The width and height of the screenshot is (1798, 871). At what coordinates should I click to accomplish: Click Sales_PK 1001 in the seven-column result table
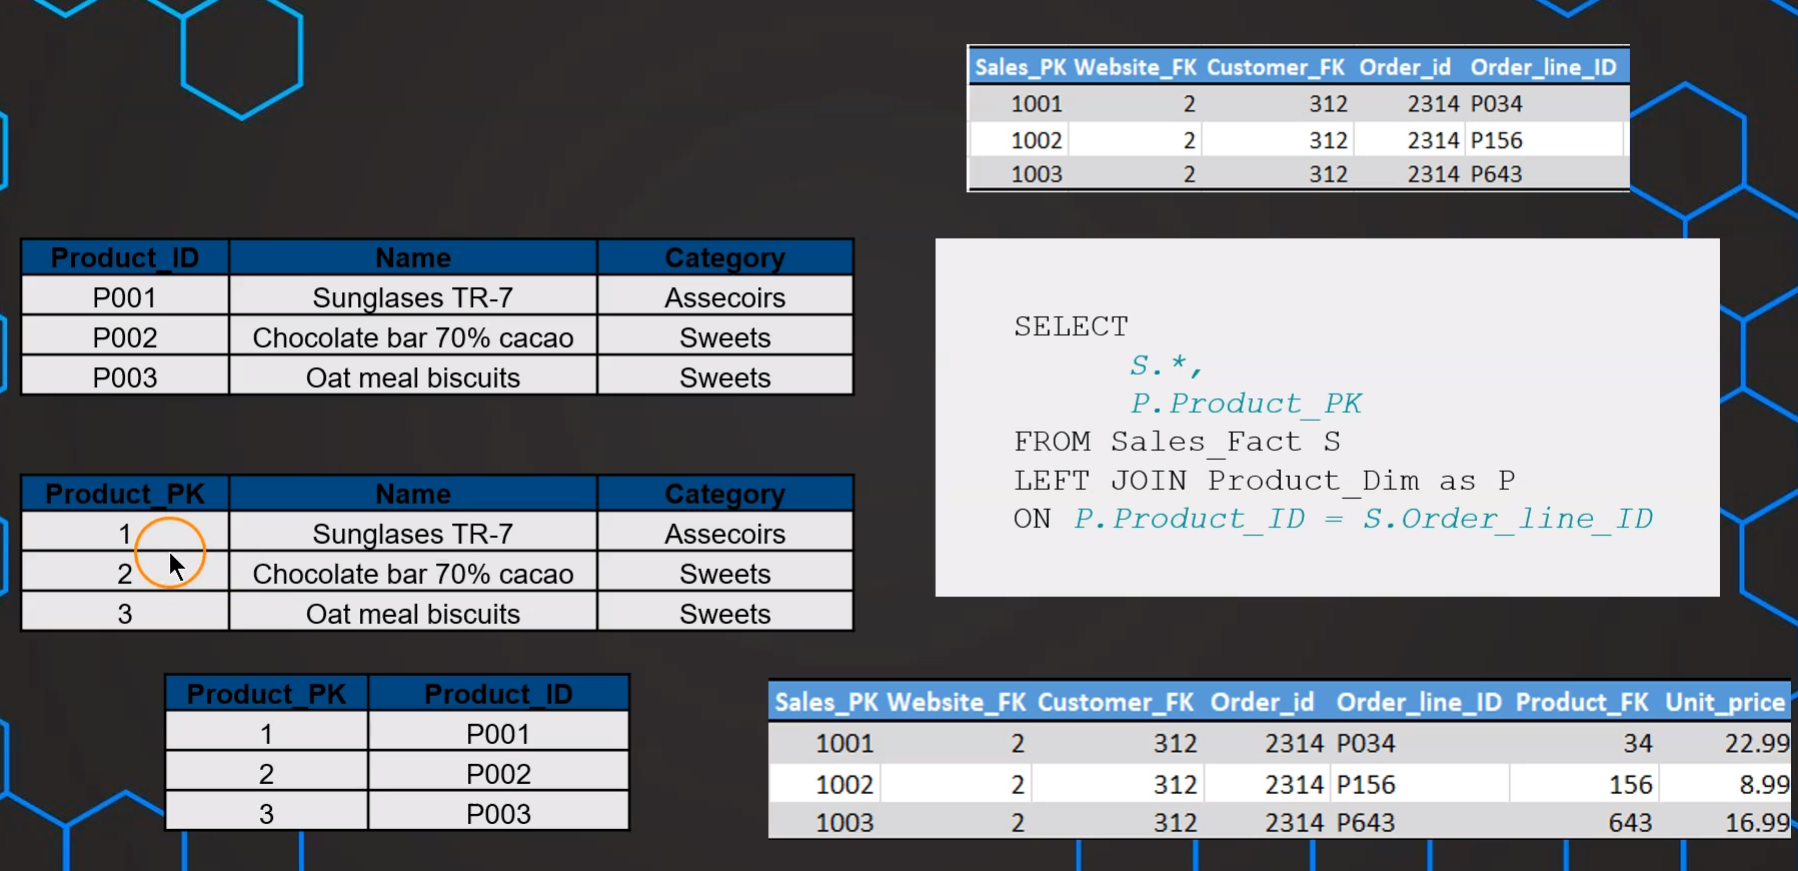pos(845,743)
